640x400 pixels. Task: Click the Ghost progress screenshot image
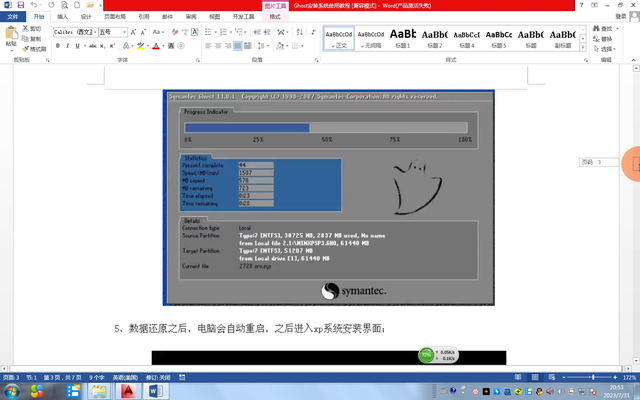[329, 198]
